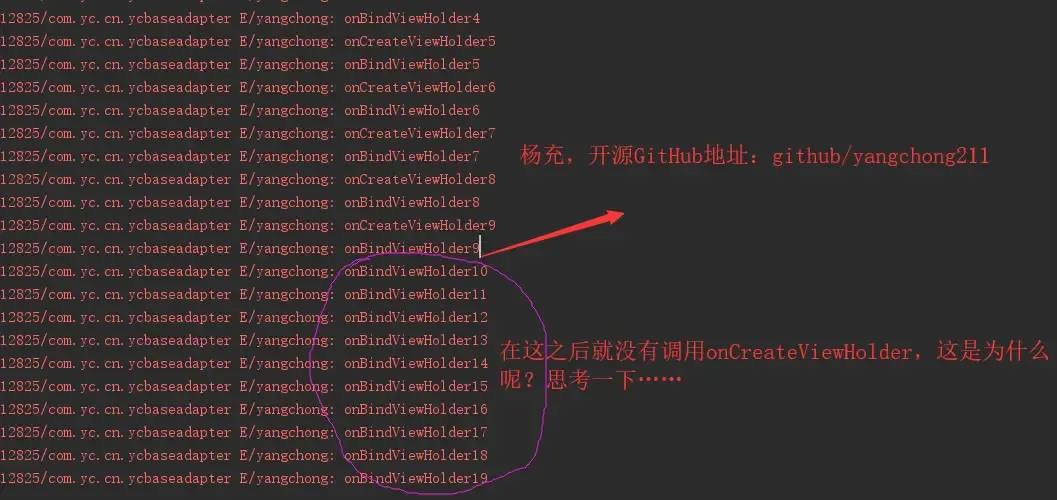The width and height of the screenshot is (1057, 500).
Task: Click the github/yangchong211 address text
Action: [x=880, y=157]
